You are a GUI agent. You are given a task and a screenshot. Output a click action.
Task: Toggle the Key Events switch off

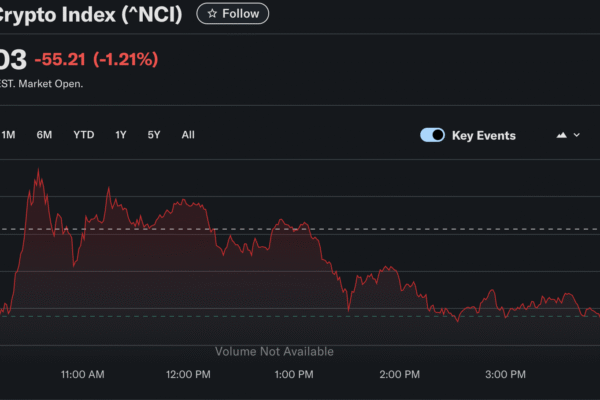[x=432, y=135]
